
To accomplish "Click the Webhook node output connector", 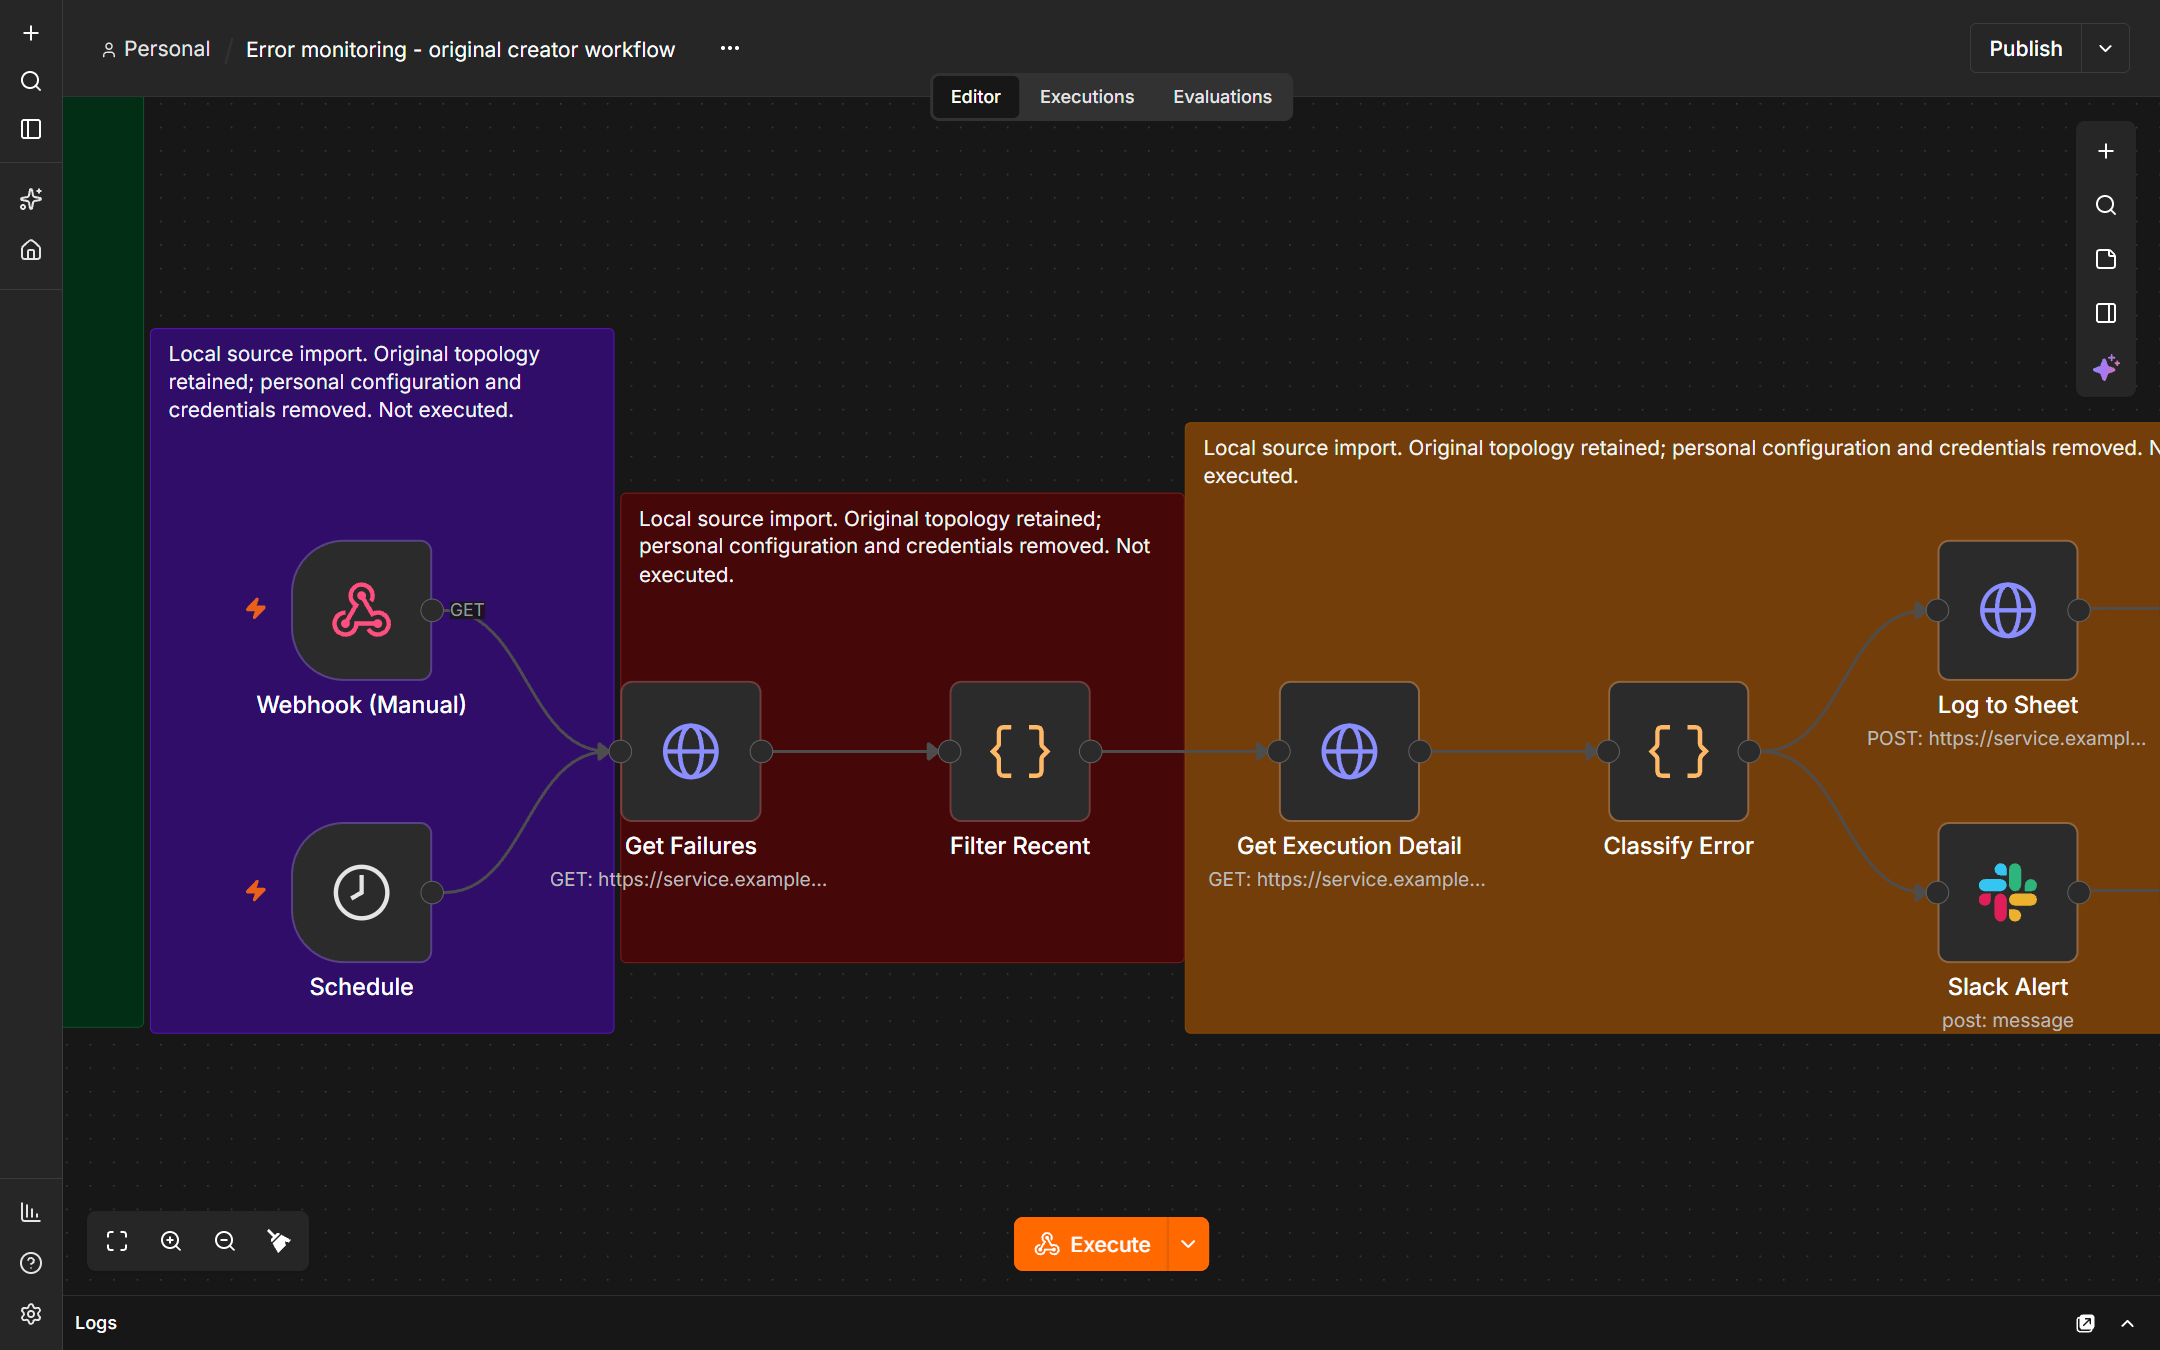I will click(x=432, y=610).
